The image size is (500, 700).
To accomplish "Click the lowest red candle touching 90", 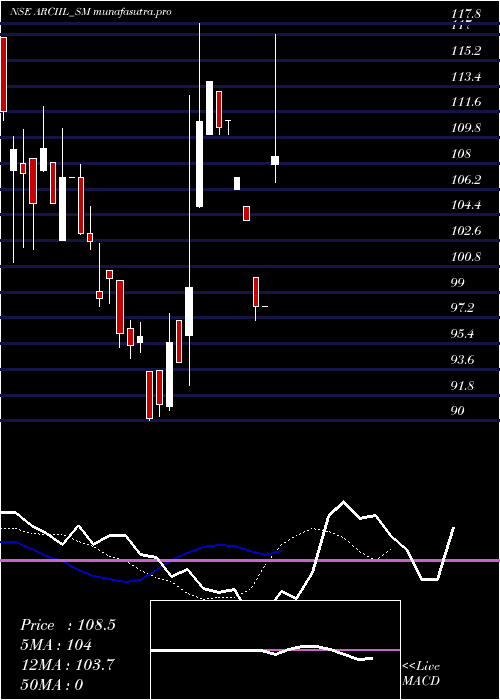I will pyautogui.click(x=149, y=395).
